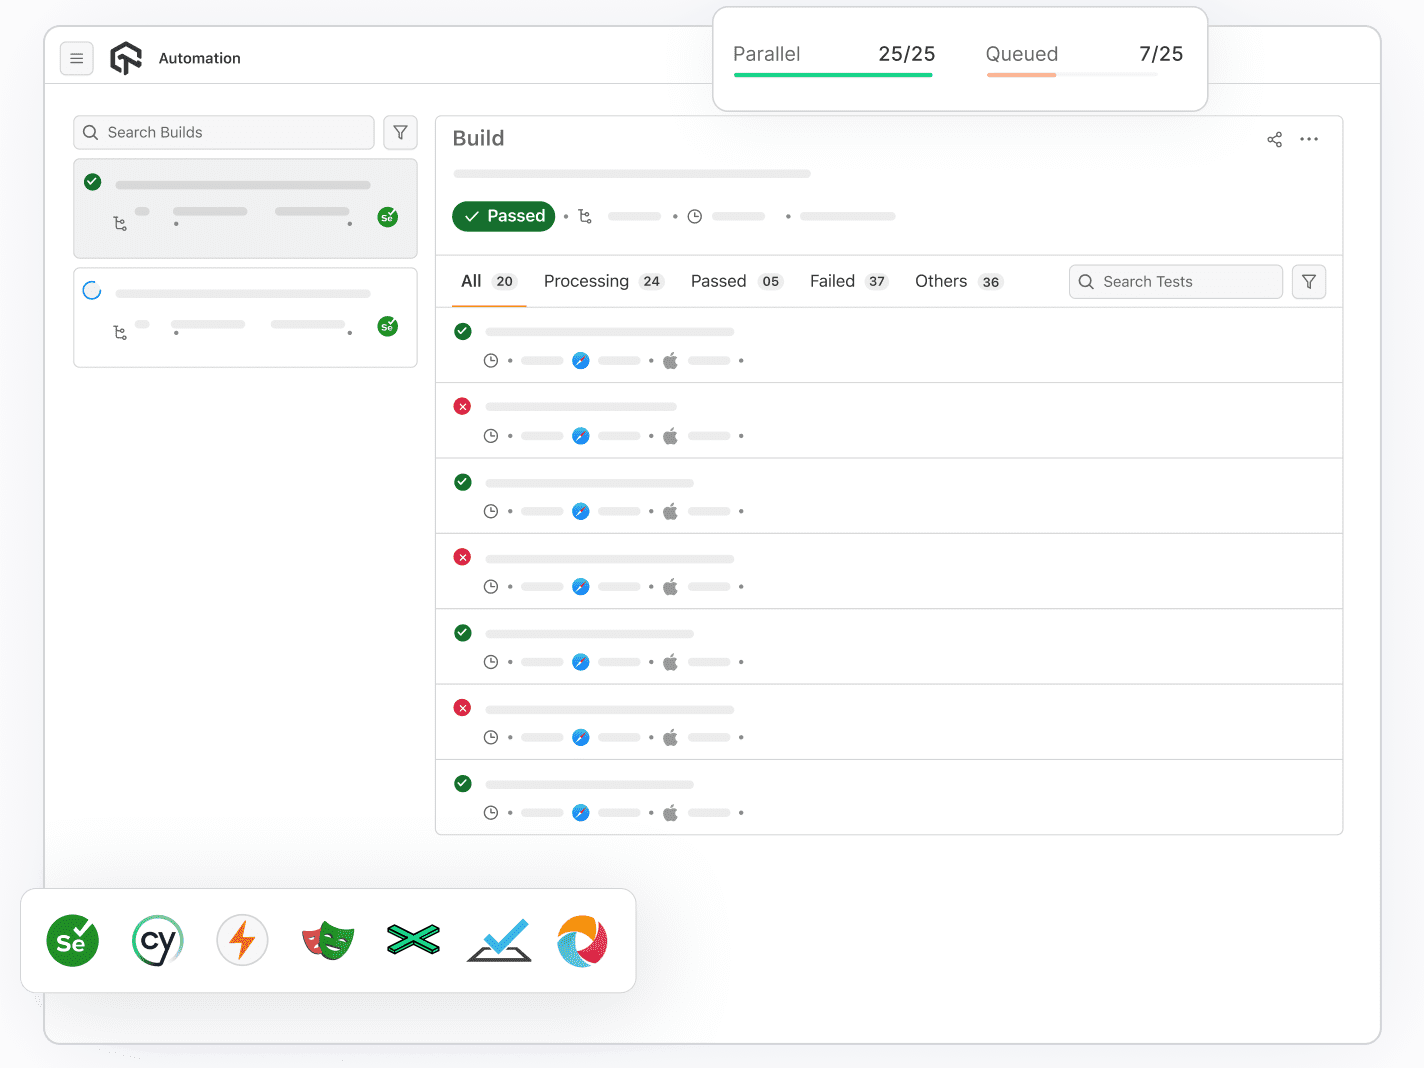Select the green X framework icon
1424x1068 pixels.
(413, 940)
